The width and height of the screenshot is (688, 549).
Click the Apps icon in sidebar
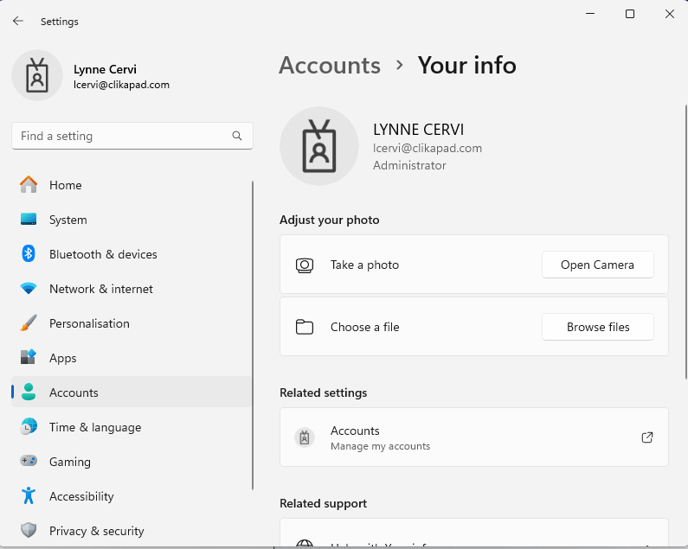click(29, 358)
